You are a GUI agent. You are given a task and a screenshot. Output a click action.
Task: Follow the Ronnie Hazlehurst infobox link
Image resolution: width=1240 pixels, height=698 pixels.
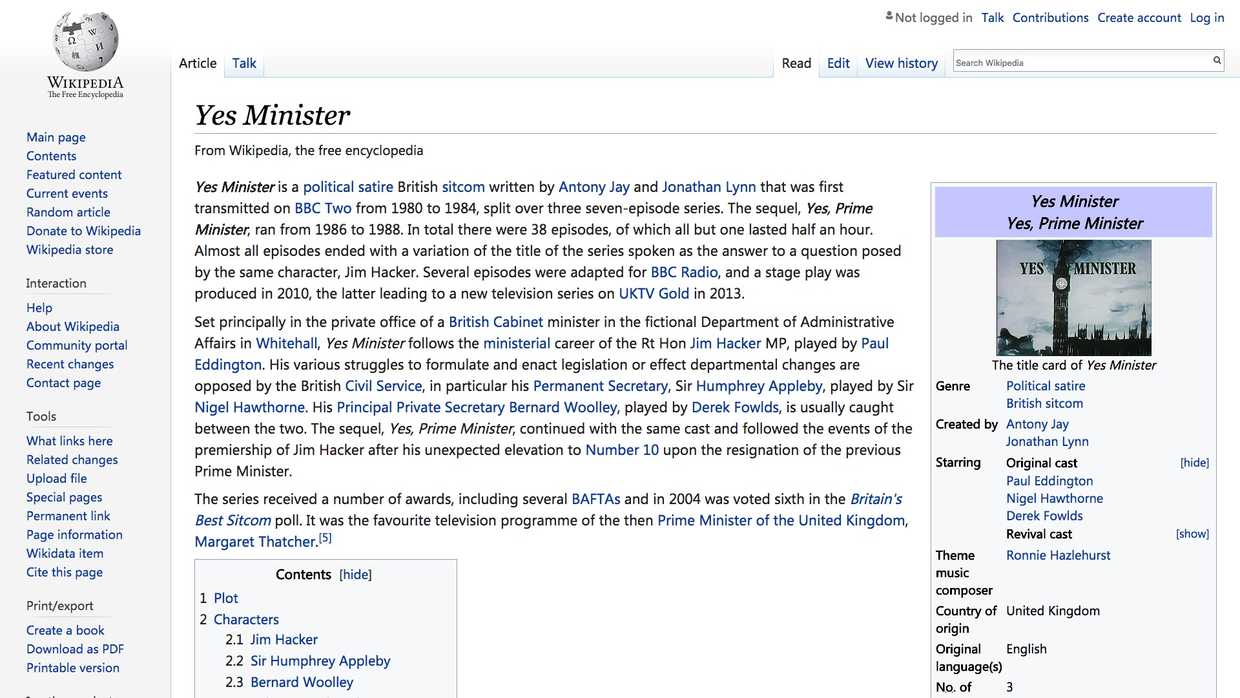tap(1058, 555)
